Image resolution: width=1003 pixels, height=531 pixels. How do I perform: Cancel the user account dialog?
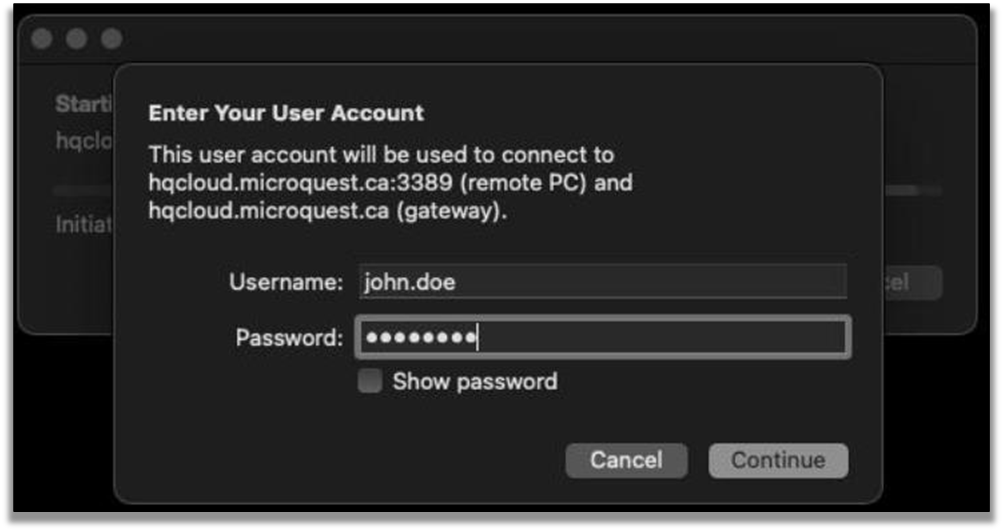tap(626, 460)
